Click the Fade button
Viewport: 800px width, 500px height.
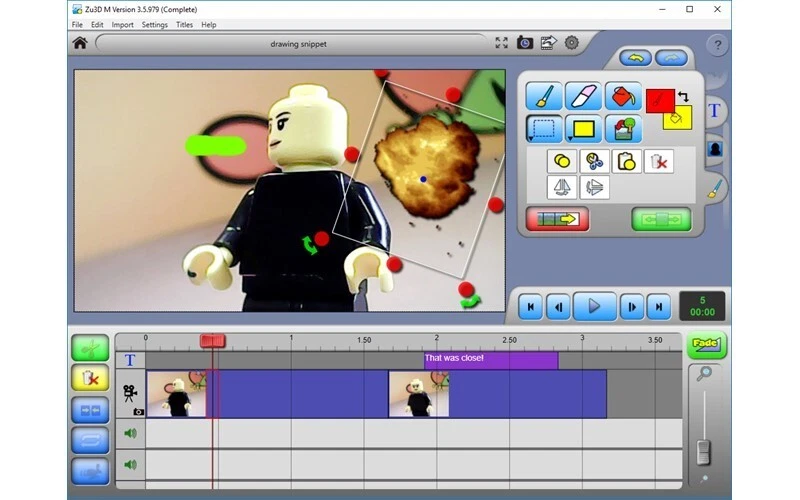click(707, 346)
